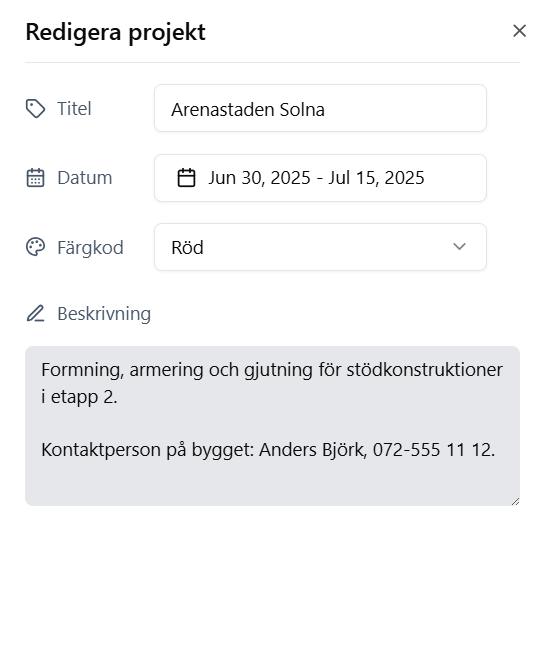
Task: Focus the Arenastaden Solna title field
Action: click(x=320, y=108)
